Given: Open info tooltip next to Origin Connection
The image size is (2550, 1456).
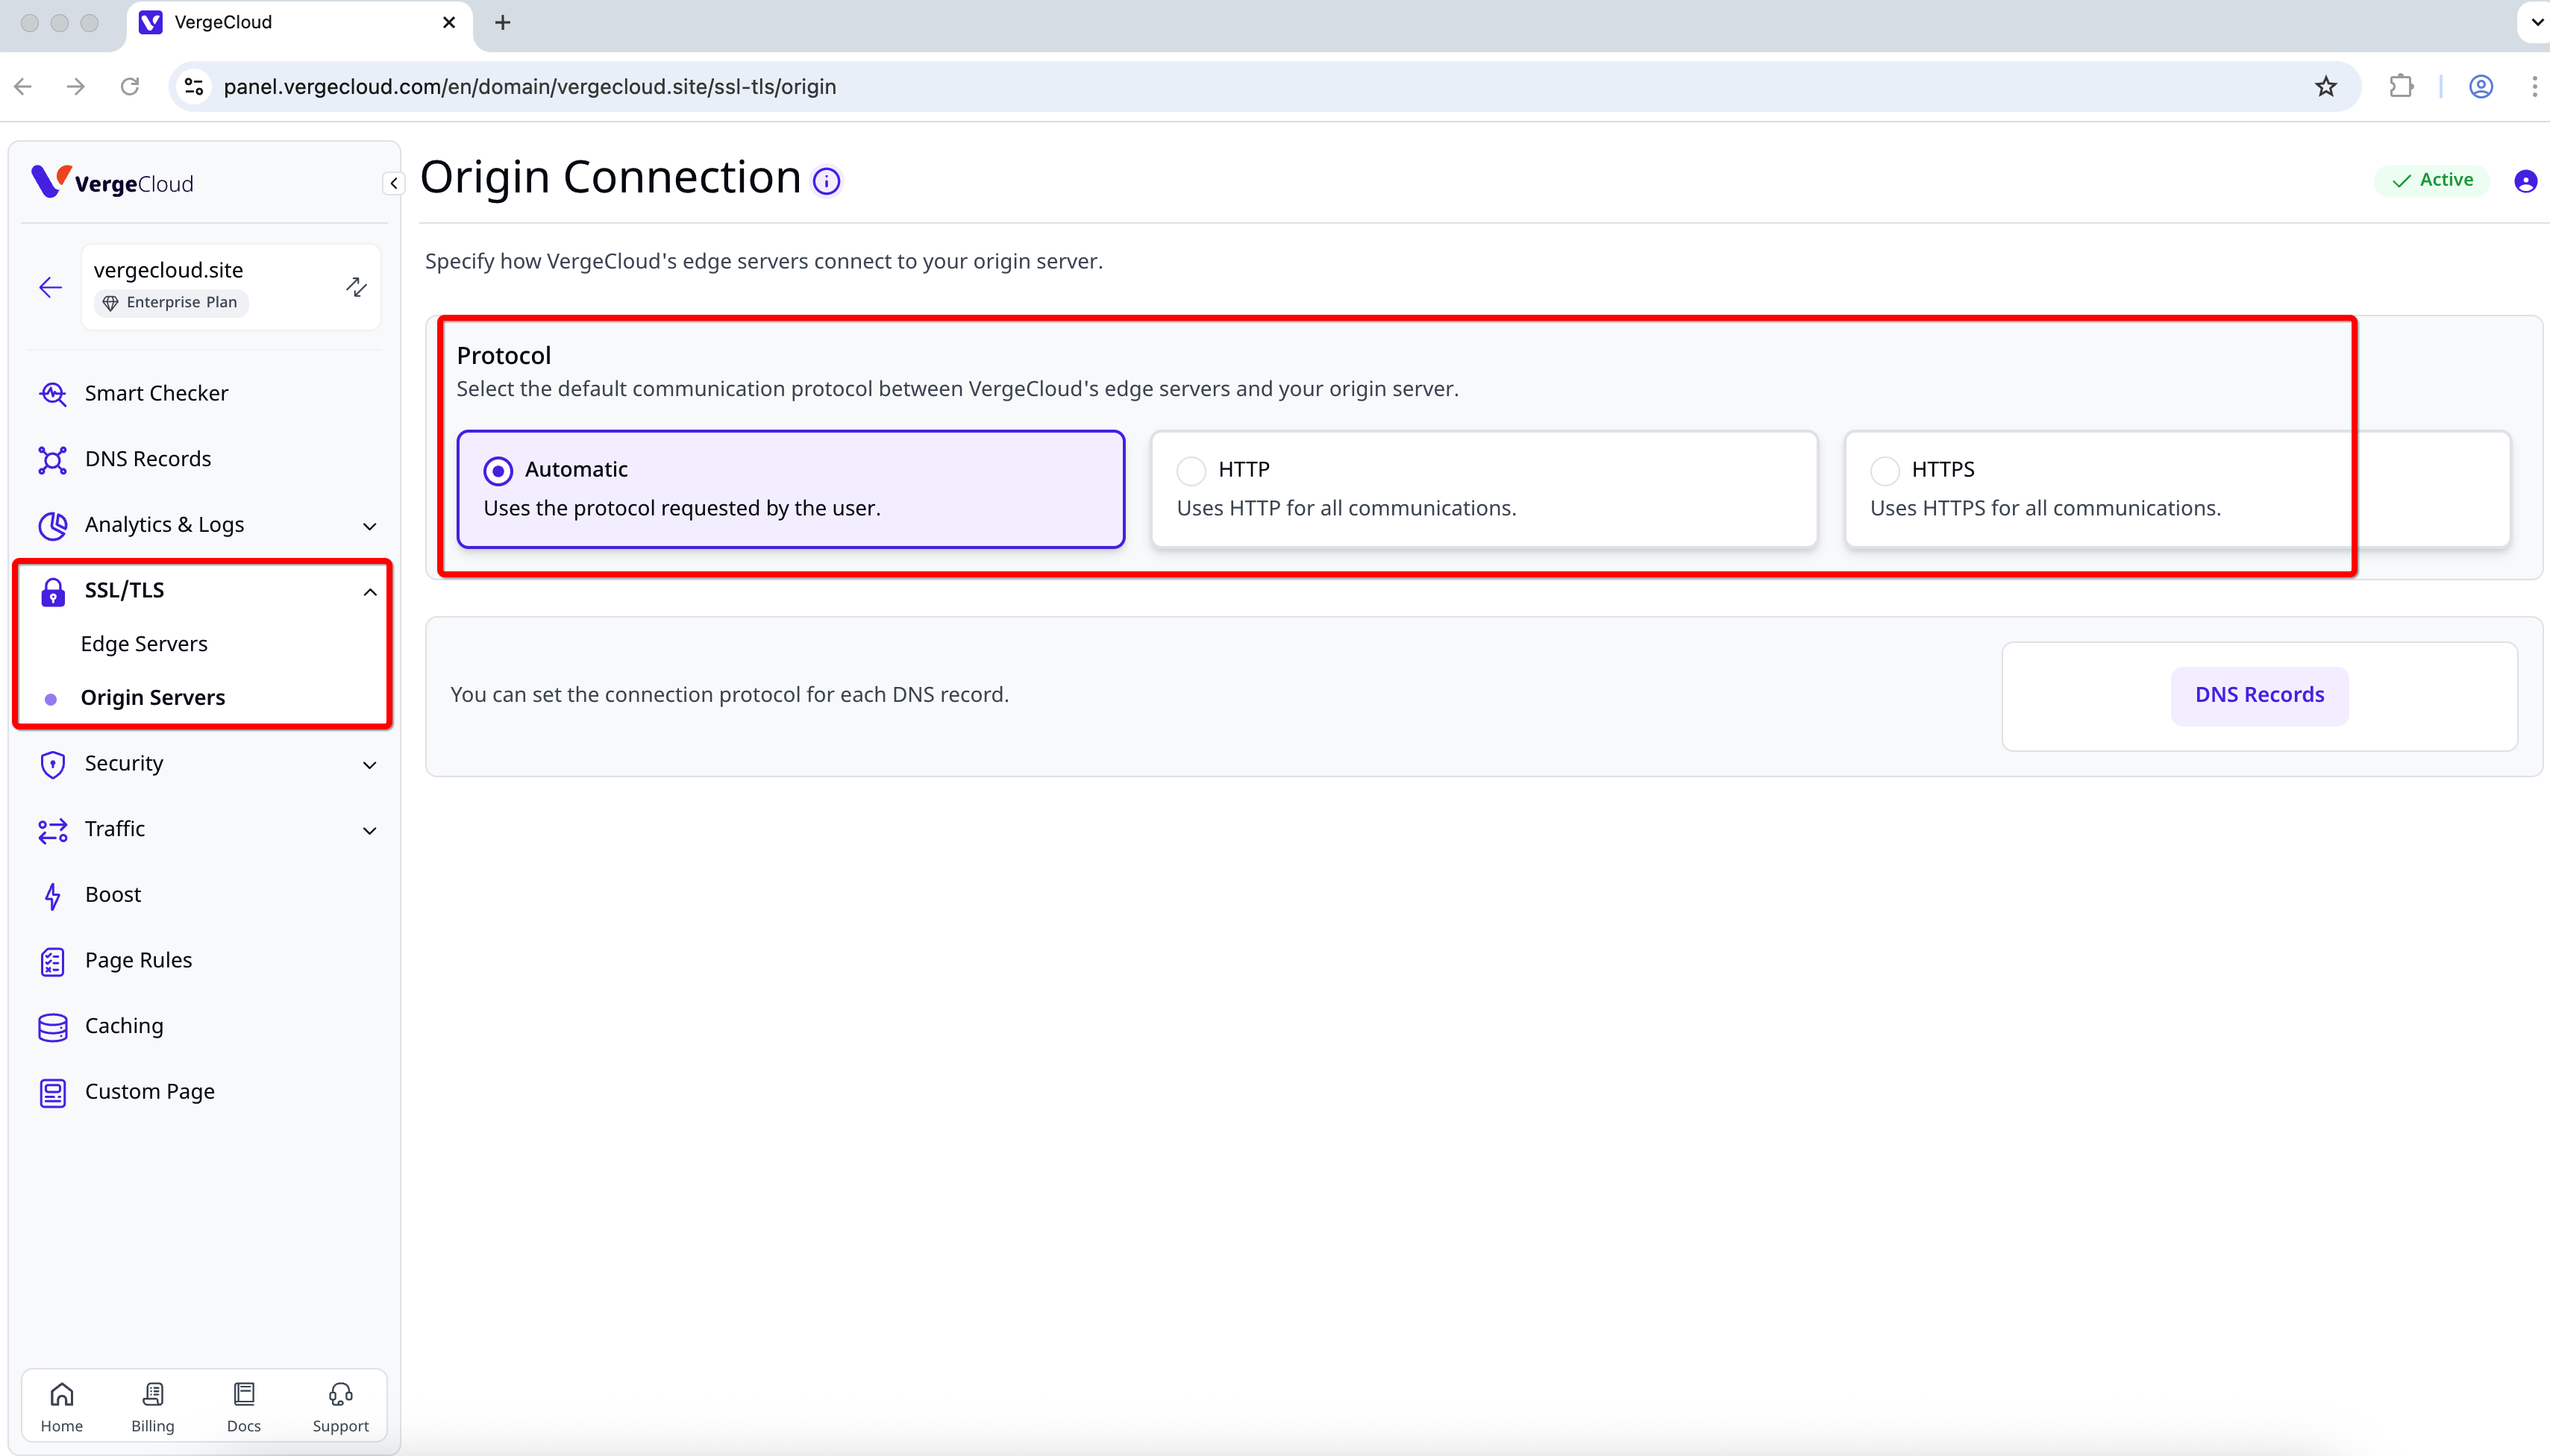Looking at the screenshot, I should [x=826, y=181].
